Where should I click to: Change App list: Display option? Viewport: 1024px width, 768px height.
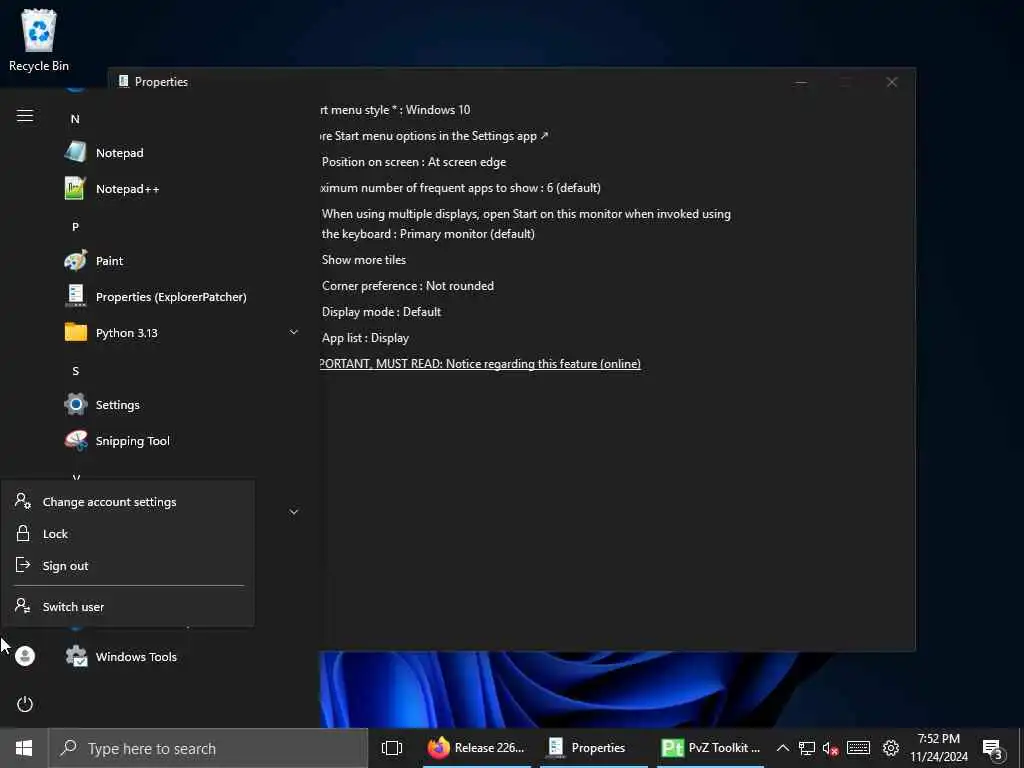pyautogui.click(x=365, y=338)
